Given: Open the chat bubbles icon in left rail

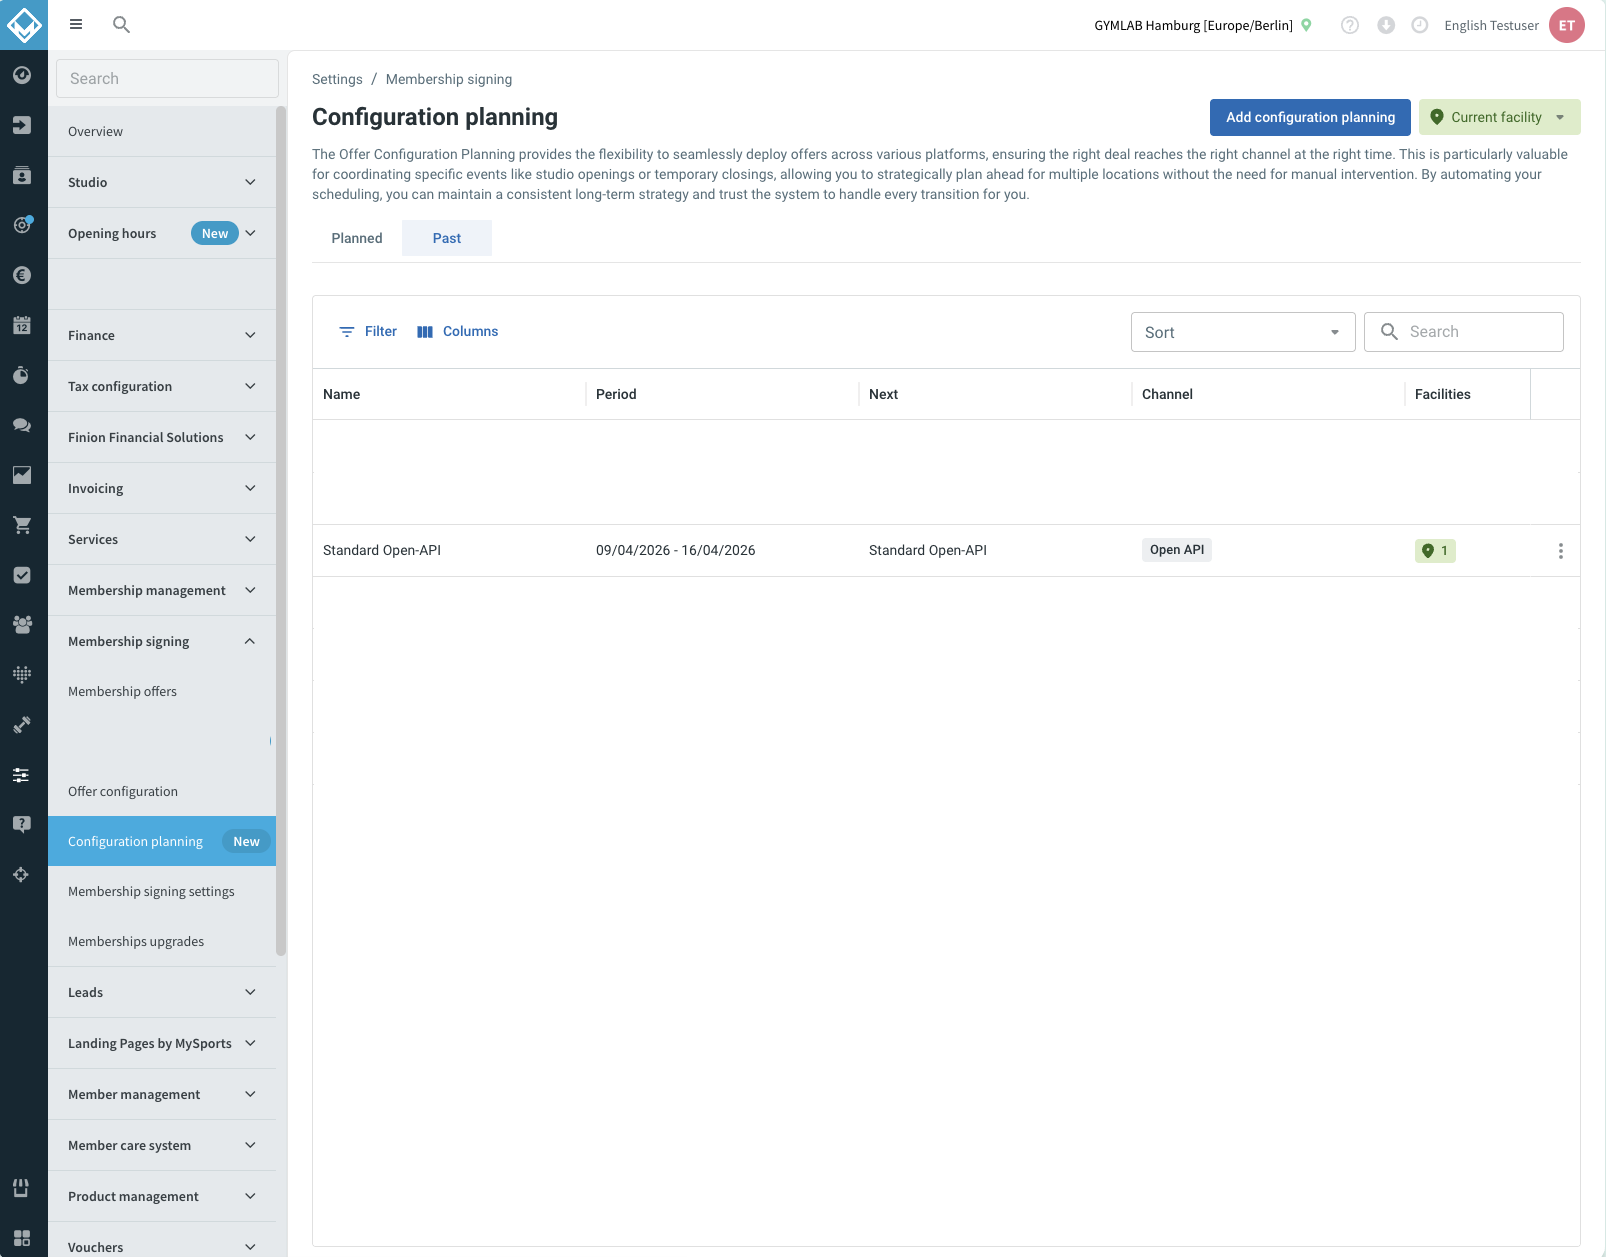Looking at the screenshot, I should click(22, 425).
